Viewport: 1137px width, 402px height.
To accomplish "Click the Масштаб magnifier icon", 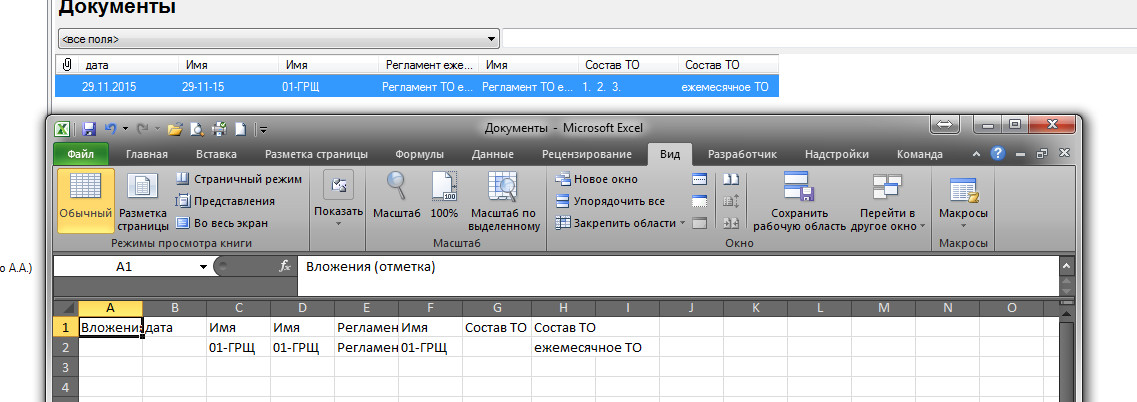I will click(x=396, y=187).
